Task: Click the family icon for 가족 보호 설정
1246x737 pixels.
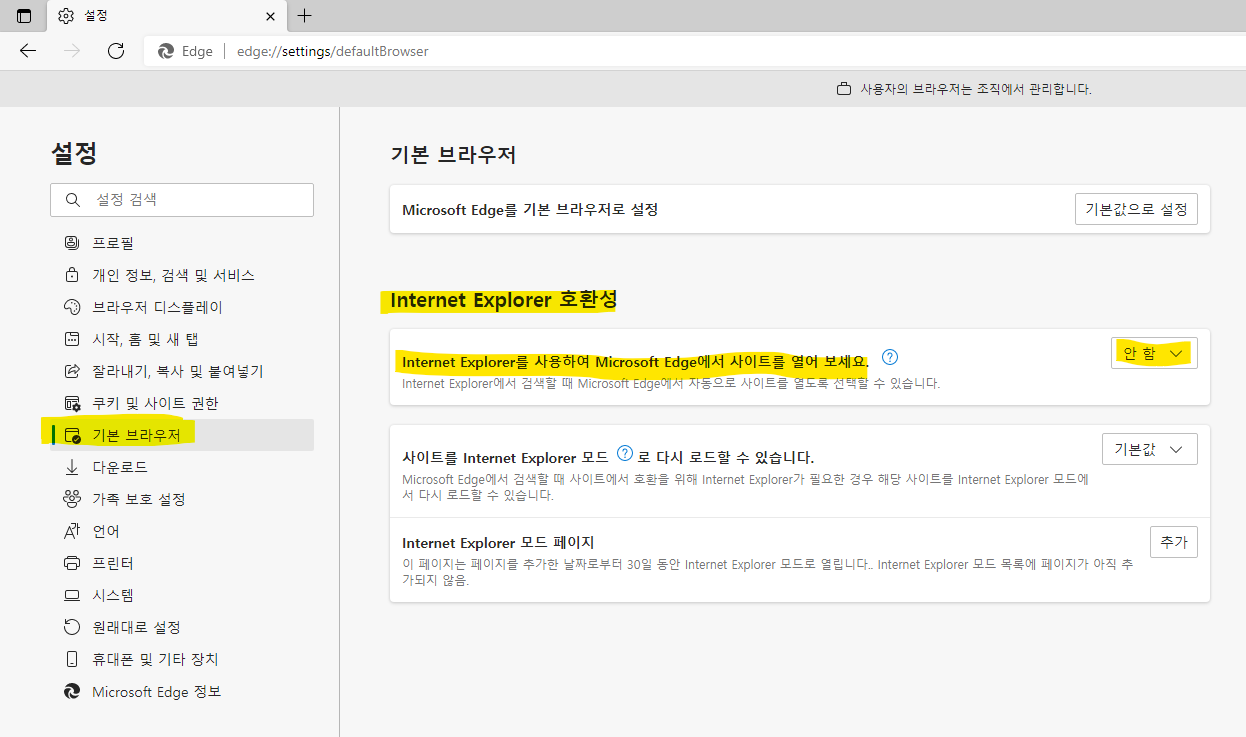Action: coord(71,499)
